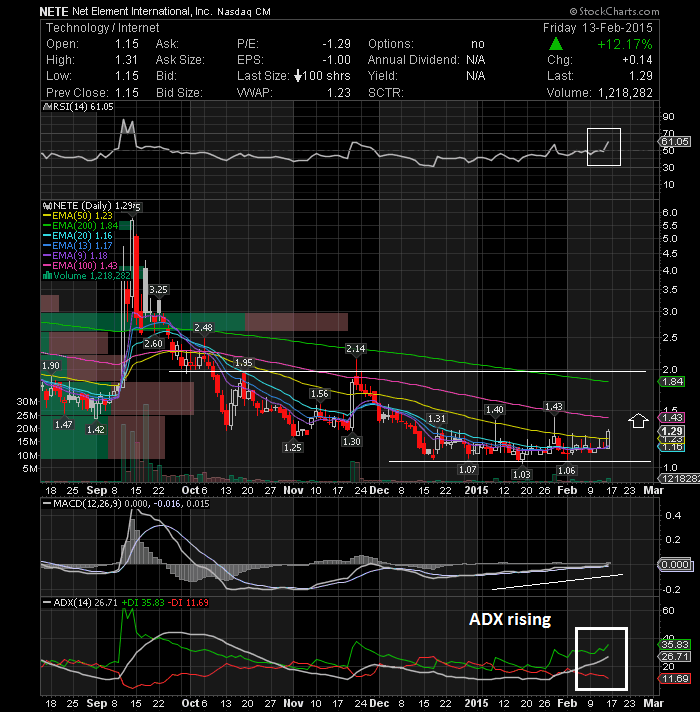The width and height of the screenshot is (700, 712).
Task: Click the down arrow beside Last Size
Action: click(x=298, y=76)
